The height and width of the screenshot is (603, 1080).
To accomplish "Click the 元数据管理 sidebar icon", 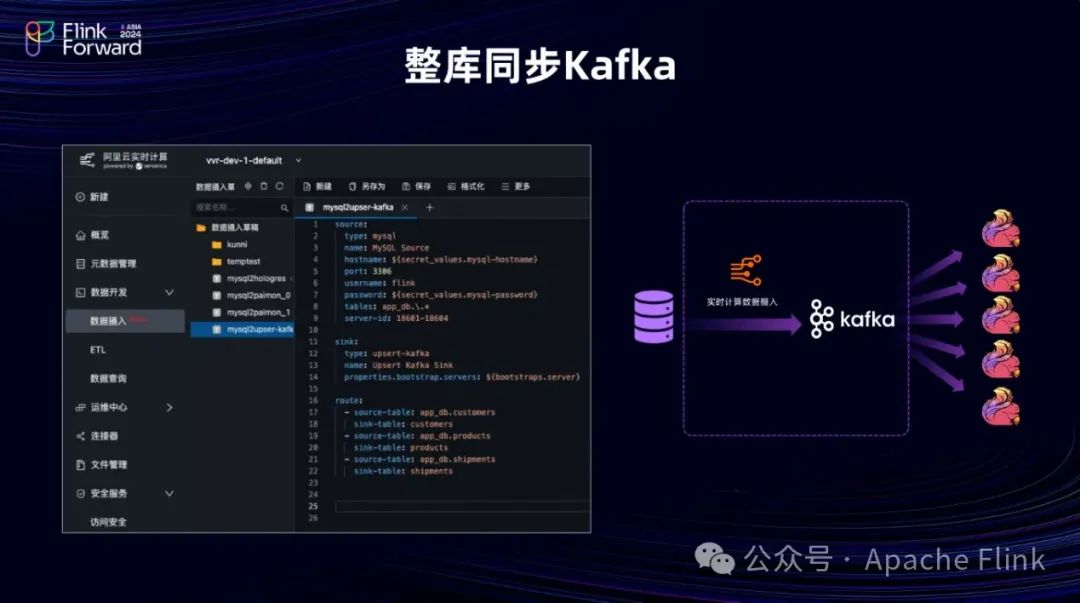I will coord(80,264).
